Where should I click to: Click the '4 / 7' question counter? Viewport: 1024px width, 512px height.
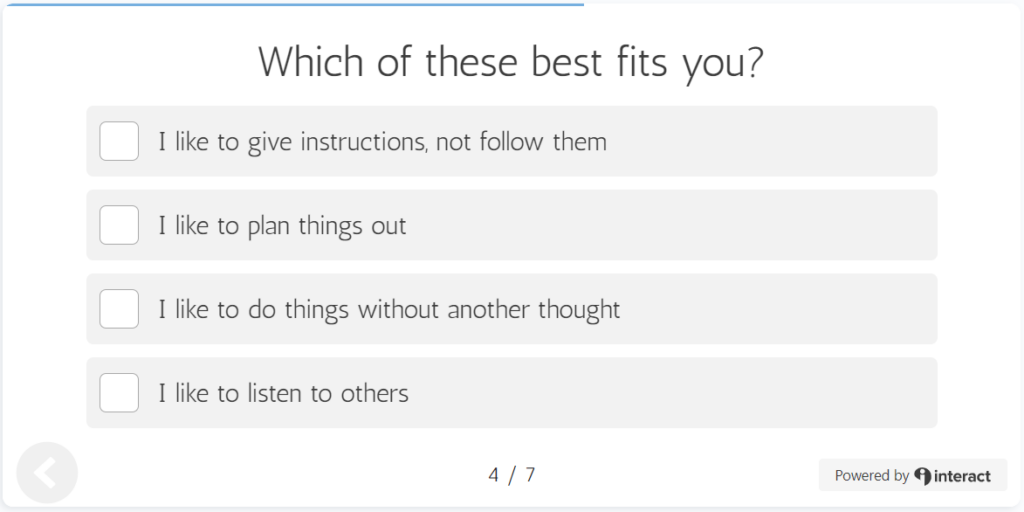[511, 475]
